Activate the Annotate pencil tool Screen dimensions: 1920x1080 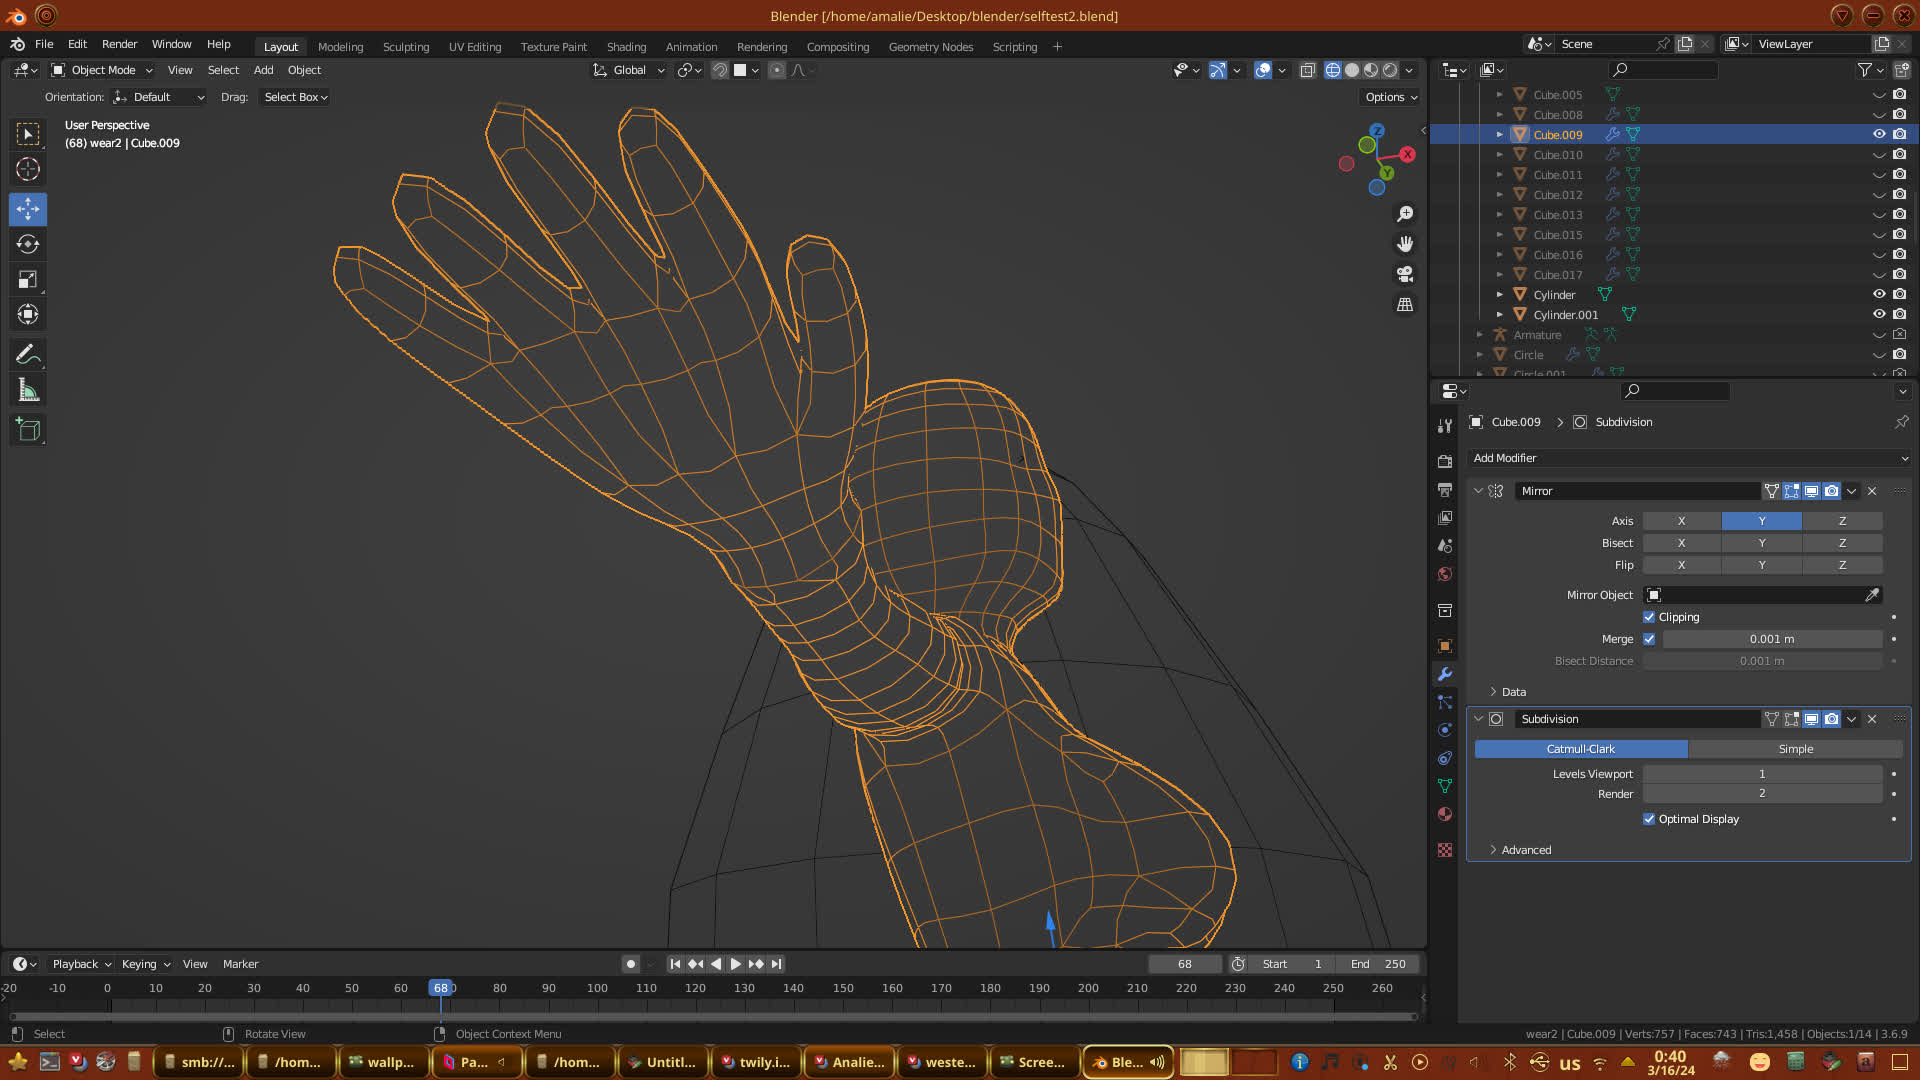28,354
